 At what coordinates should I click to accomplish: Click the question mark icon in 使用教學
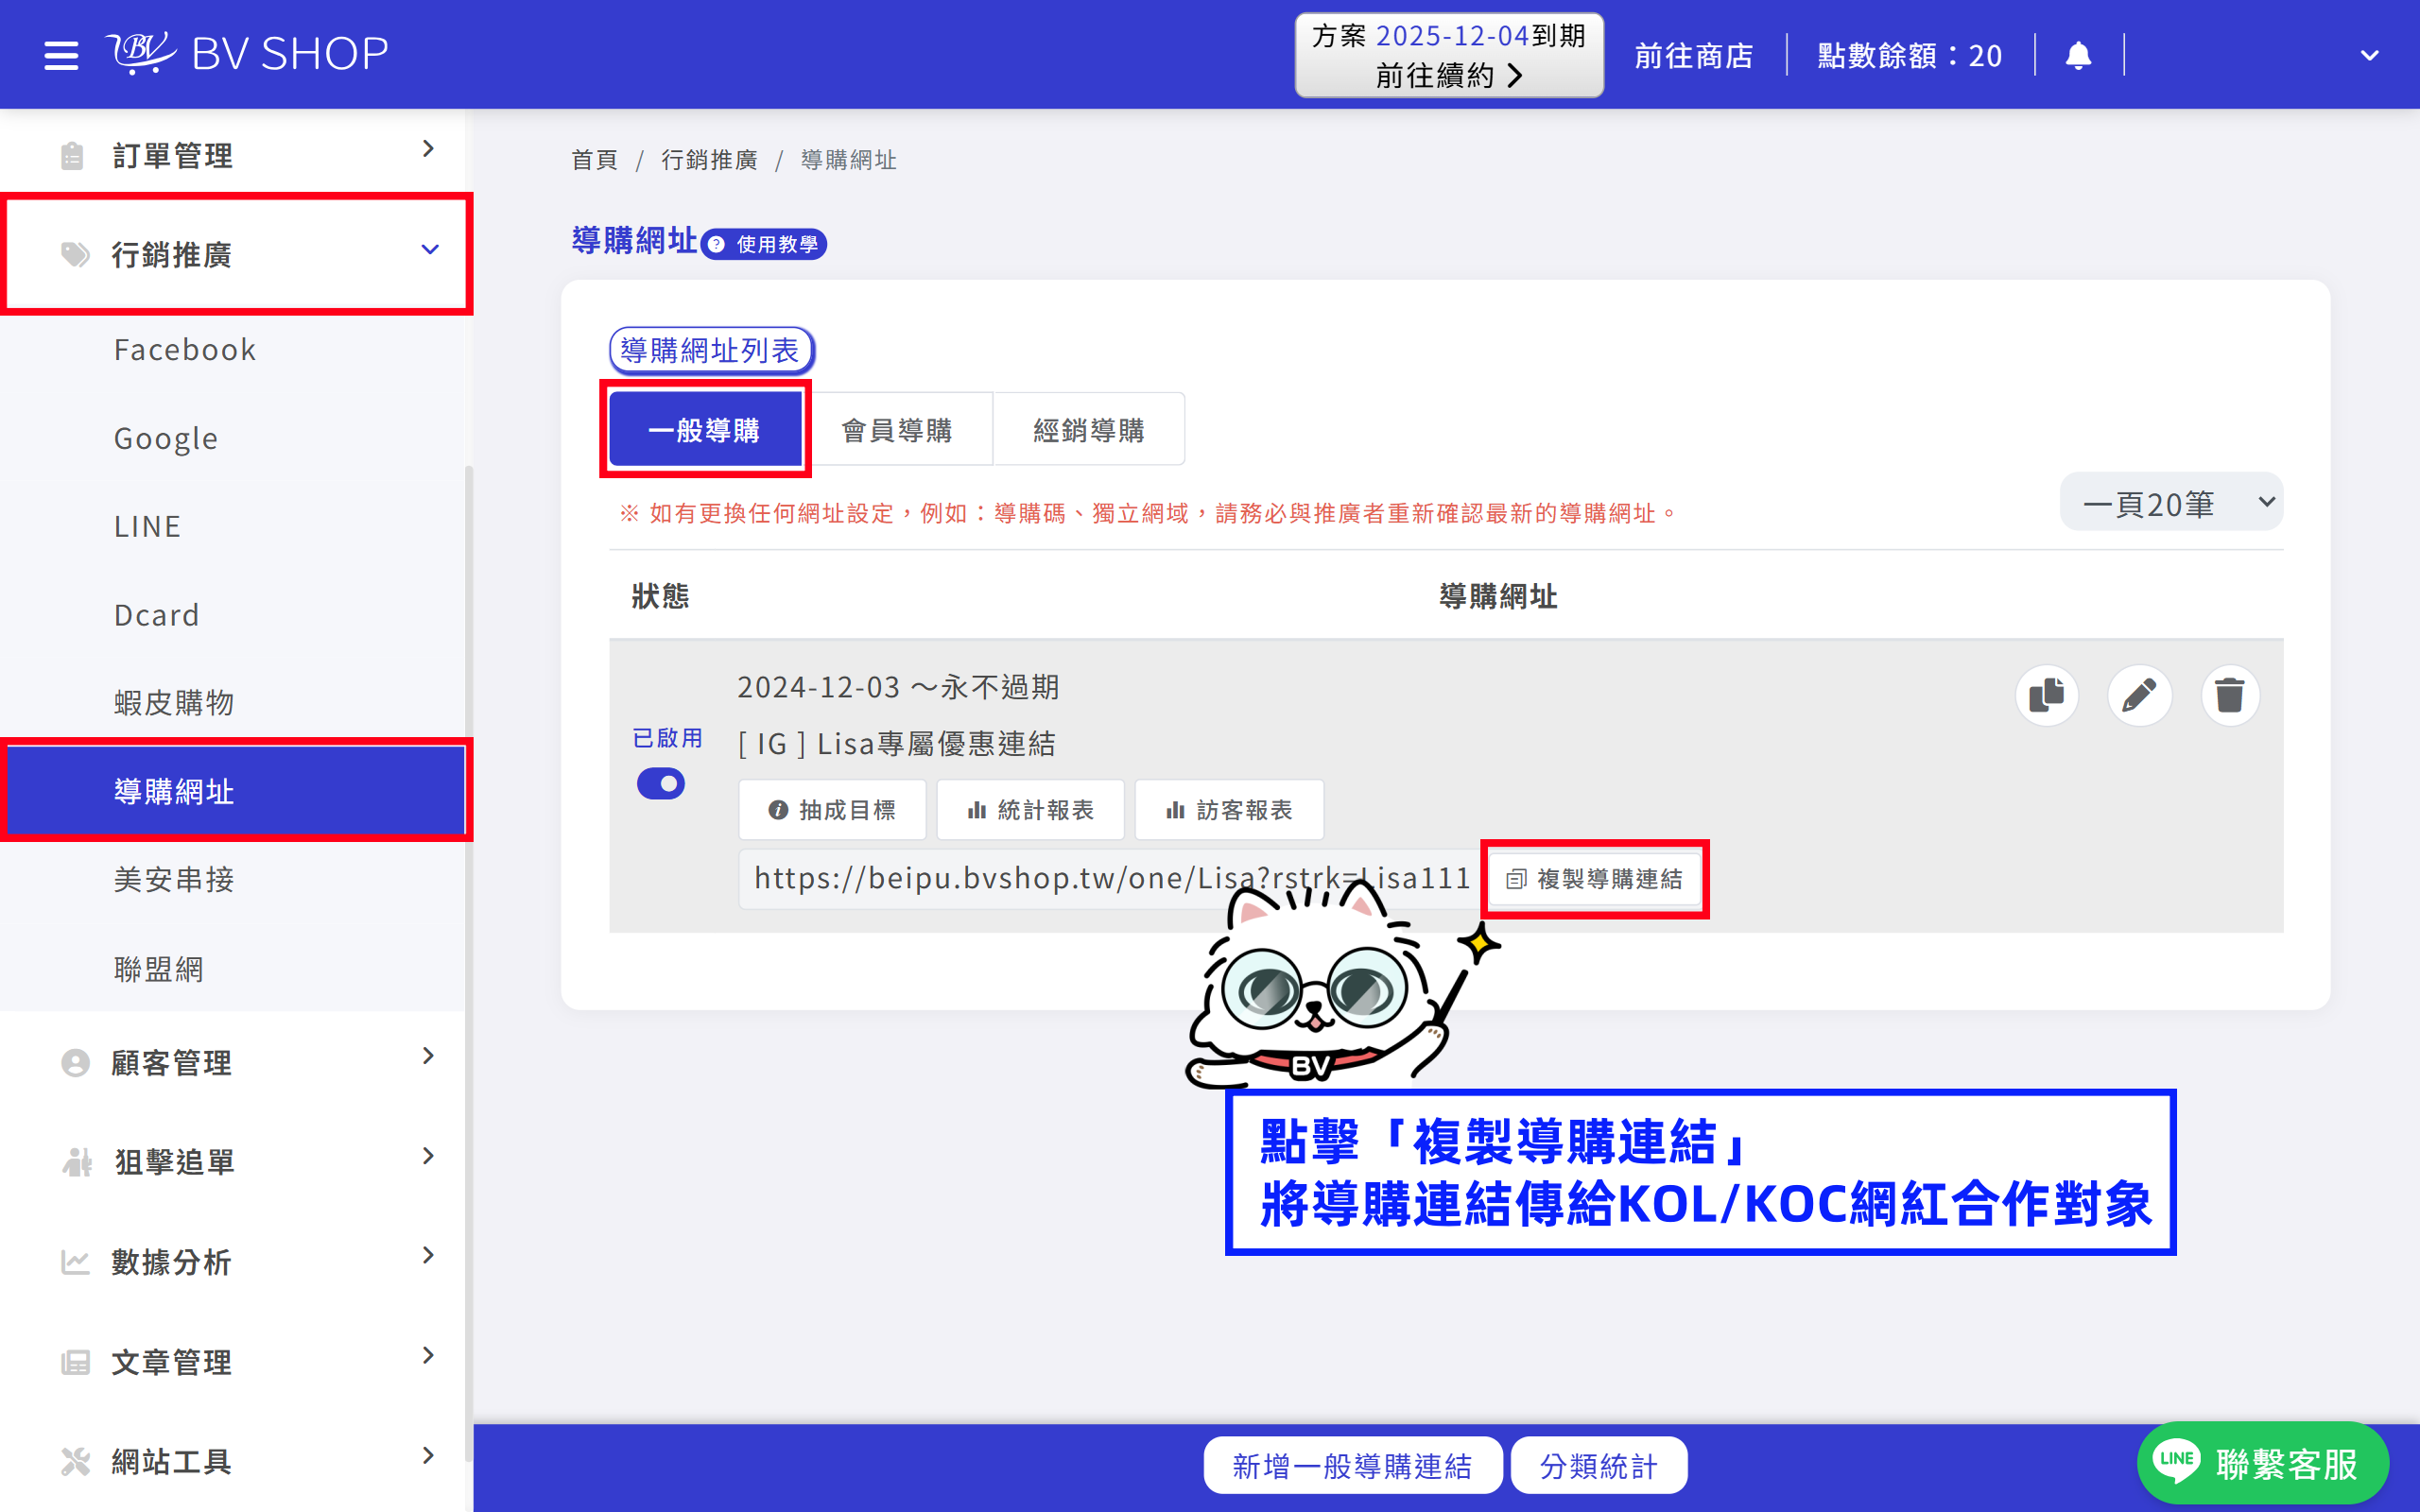pos(717,244)
